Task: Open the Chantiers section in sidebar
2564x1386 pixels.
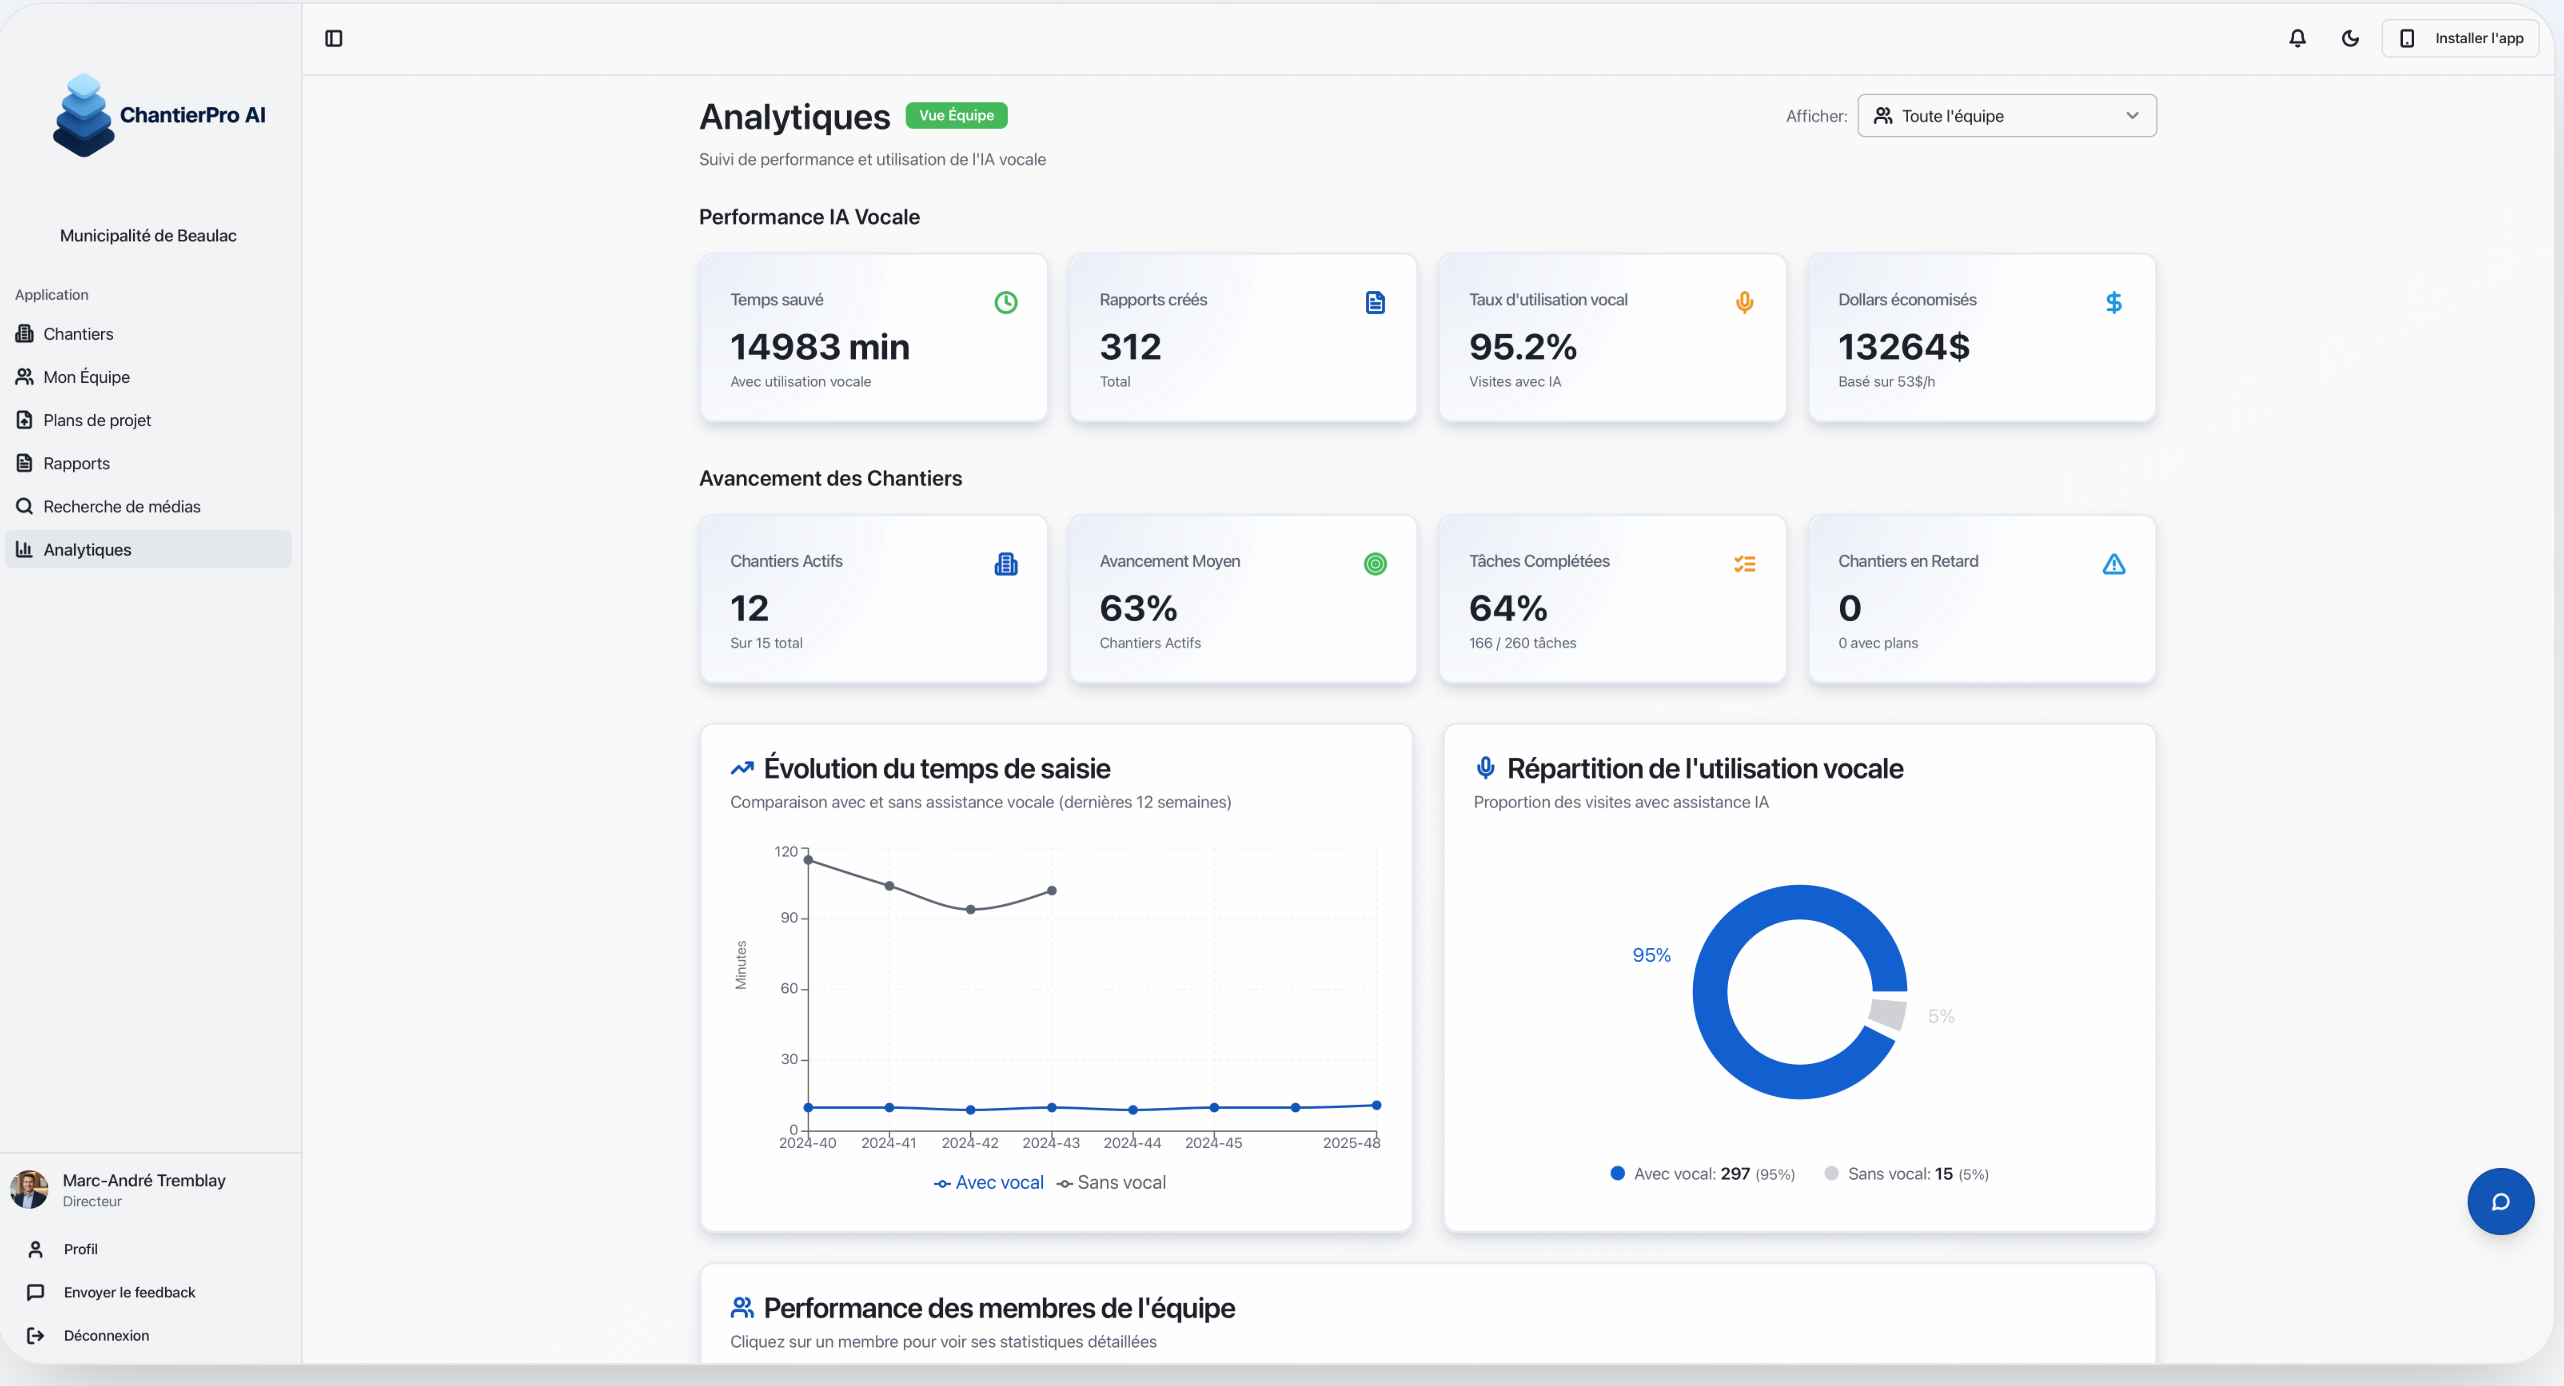Action: coord(77,333)
